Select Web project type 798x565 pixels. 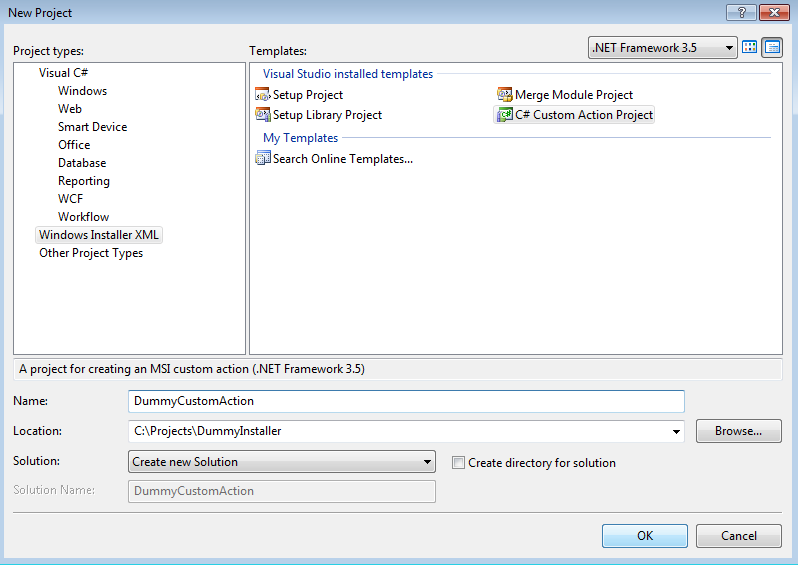70,109
